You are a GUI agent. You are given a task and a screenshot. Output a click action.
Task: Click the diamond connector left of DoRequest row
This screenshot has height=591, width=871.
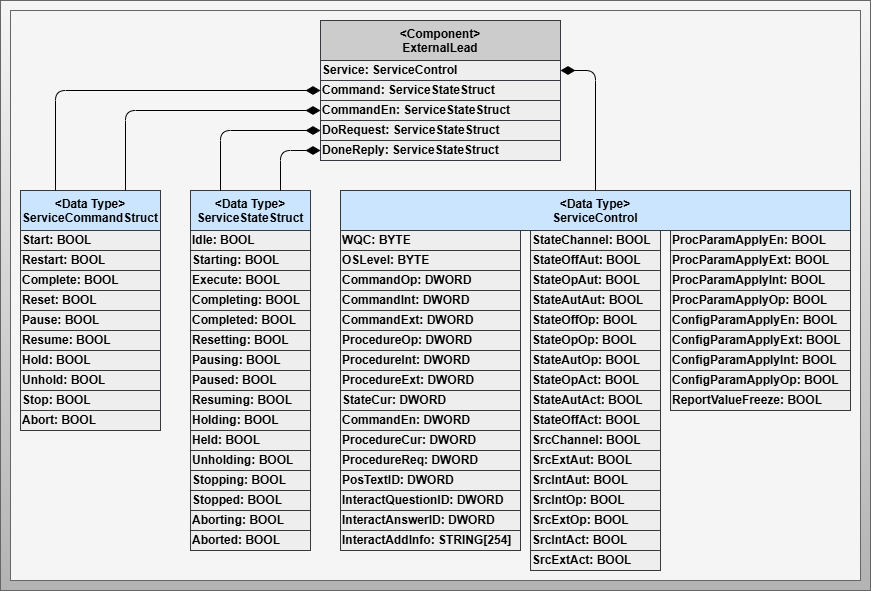[x=313, y=130]
